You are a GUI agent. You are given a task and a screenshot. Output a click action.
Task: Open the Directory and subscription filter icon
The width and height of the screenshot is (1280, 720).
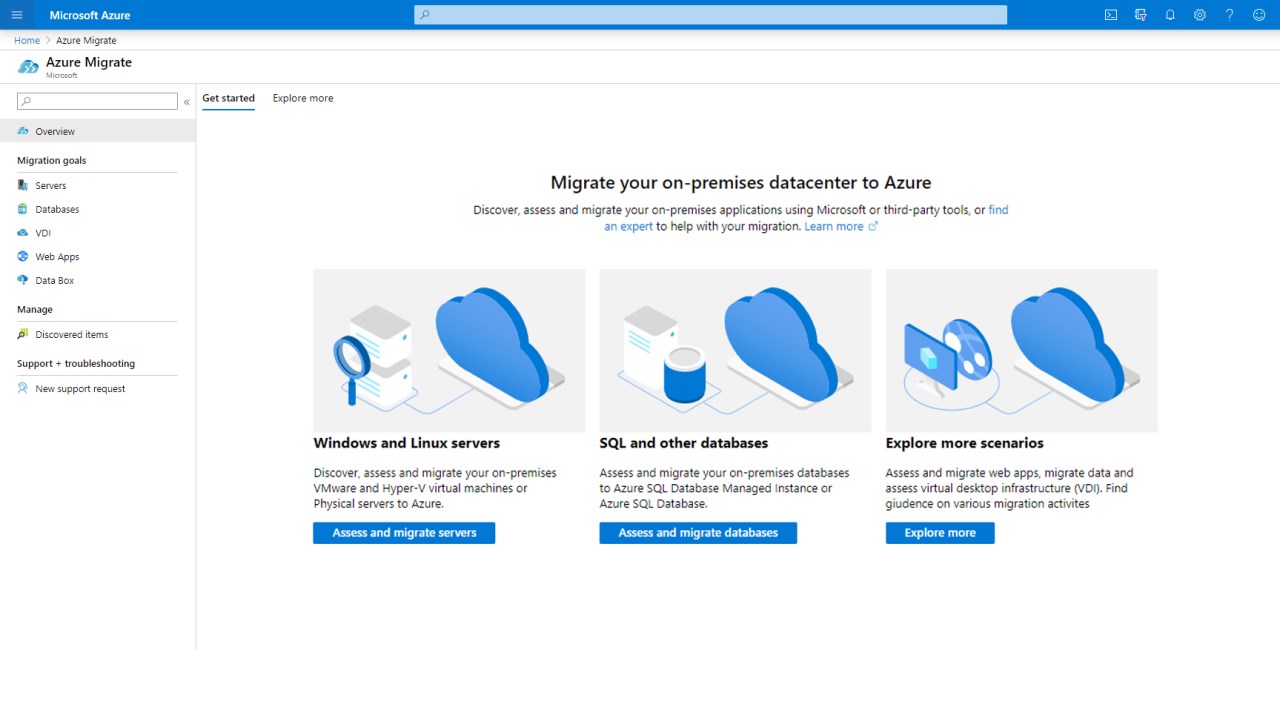click(1141, 15)
